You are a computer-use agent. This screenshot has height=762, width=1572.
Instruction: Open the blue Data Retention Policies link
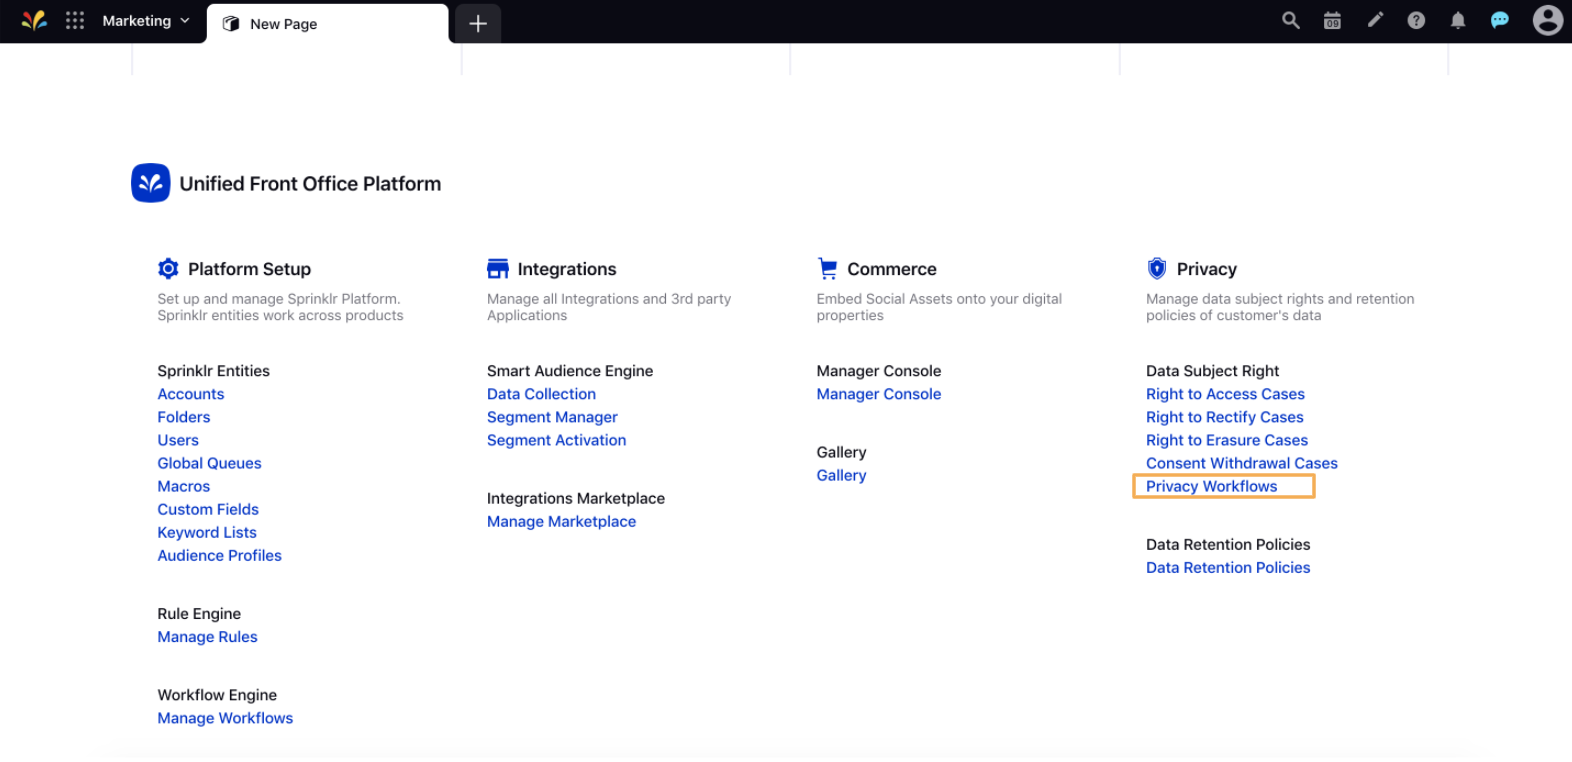pos(1228,567)
